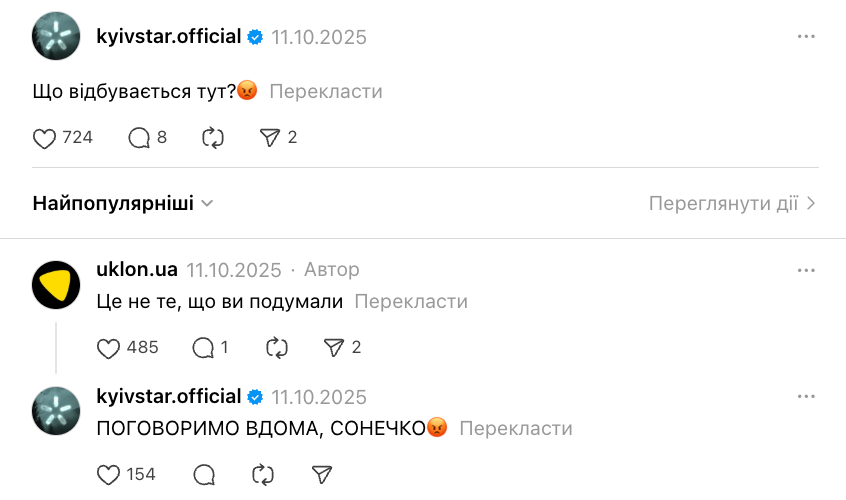Open kyivstar.official profile from top username
The image size is (846, 500).
pos(169,37)
